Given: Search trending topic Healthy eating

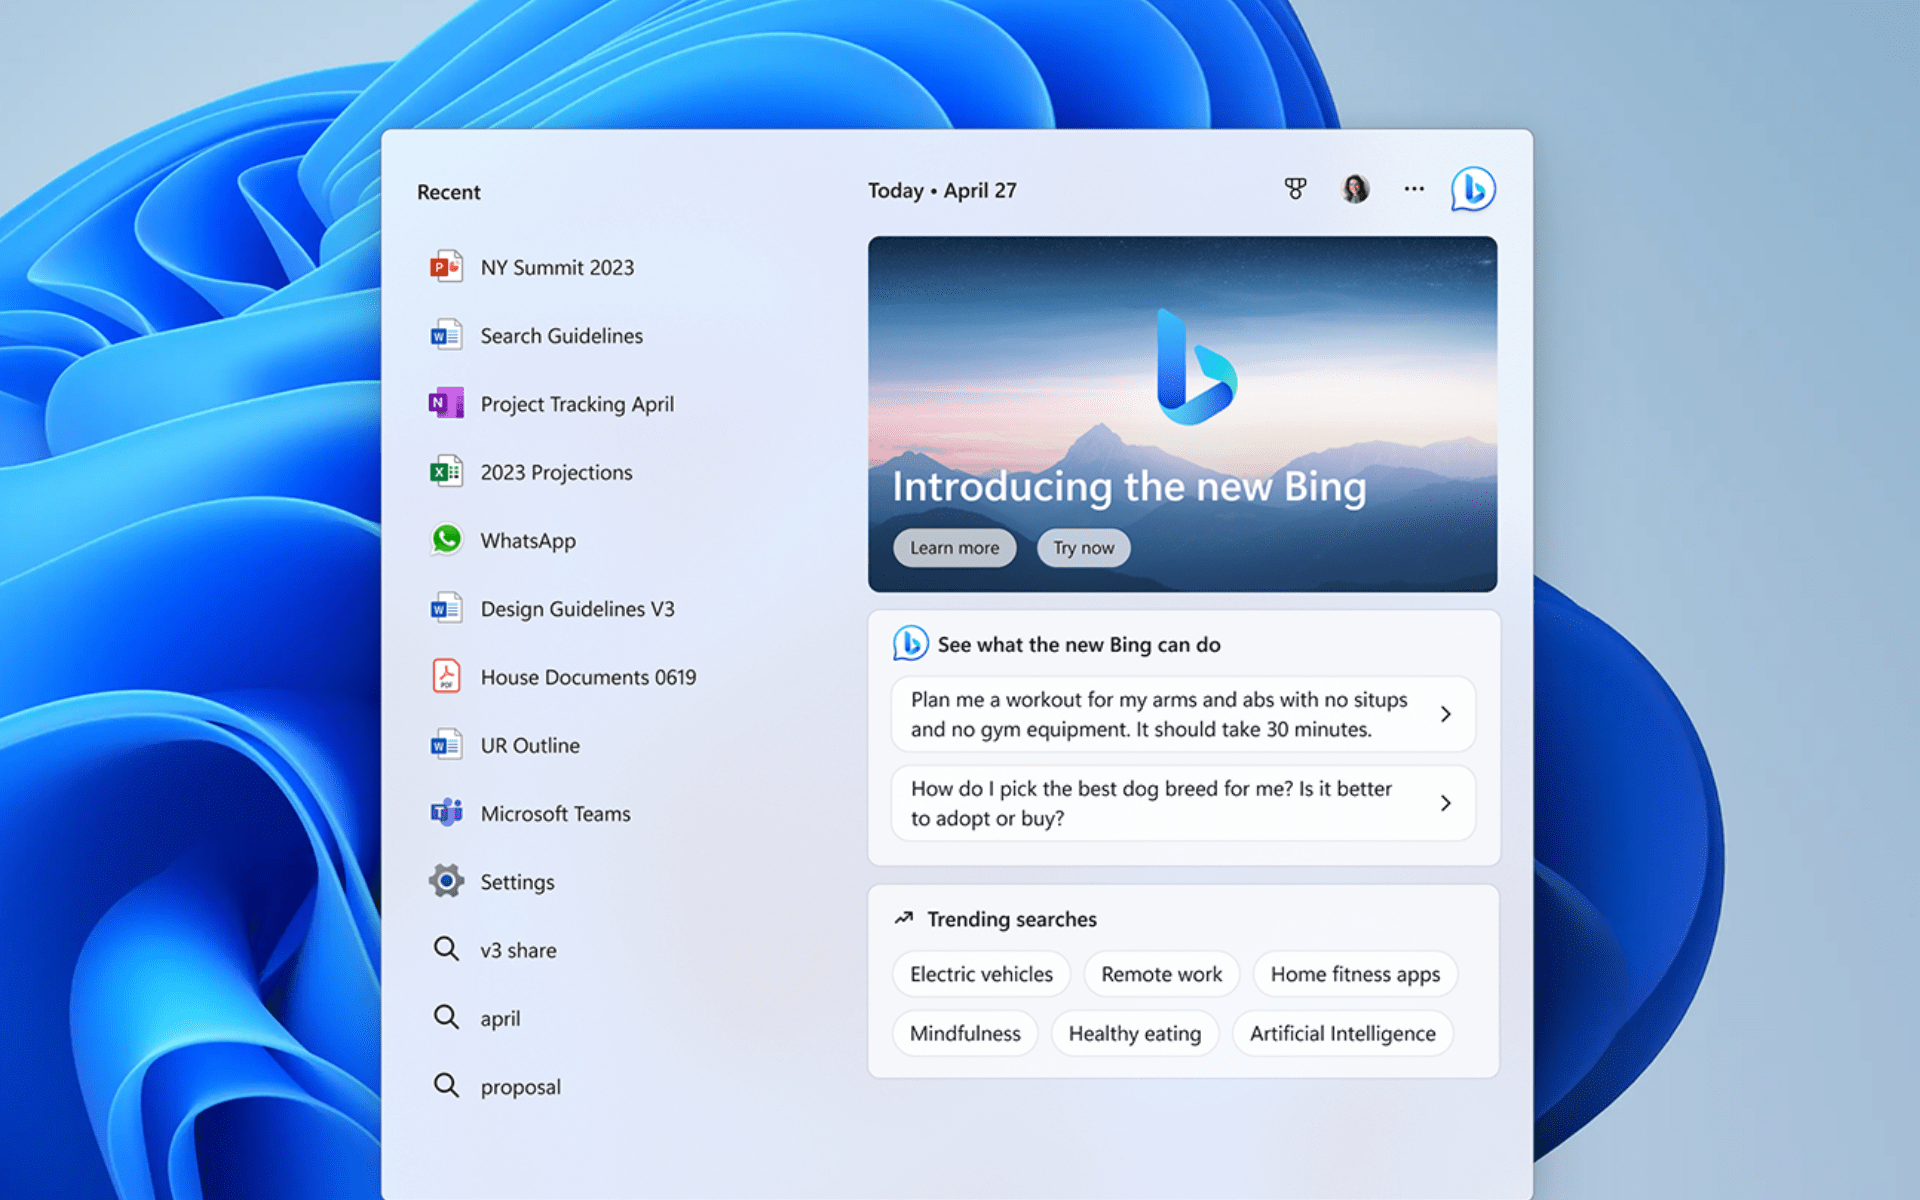Looking at the screenshot, I should click(x=1134, y=1033).
